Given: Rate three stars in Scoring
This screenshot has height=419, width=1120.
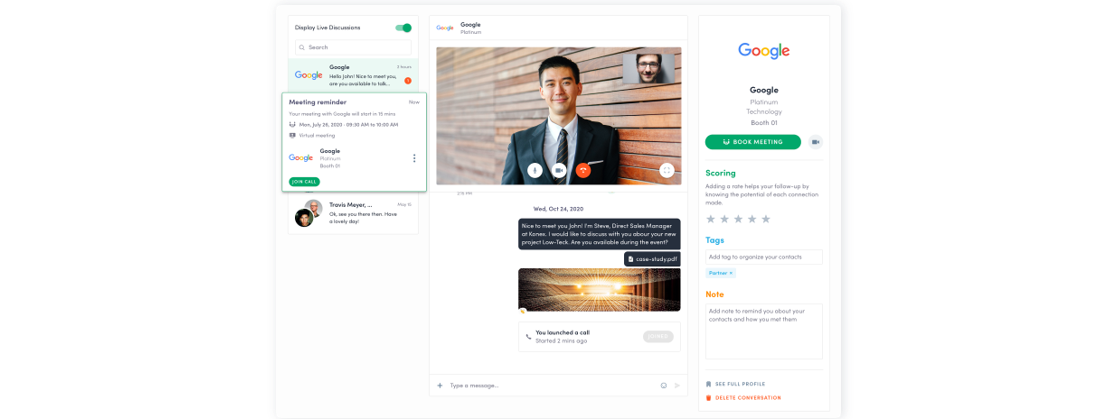Looking at the screenshot, I should (x=739, y=219).
